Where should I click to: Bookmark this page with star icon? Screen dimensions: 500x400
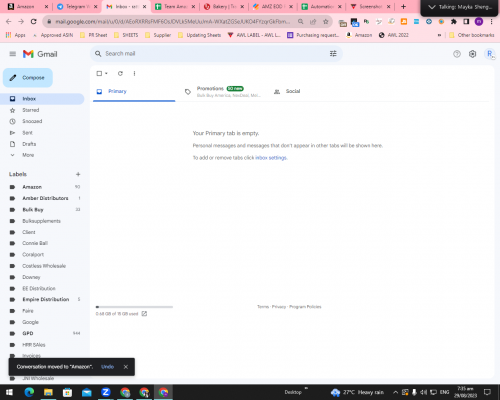pos(325,22)
